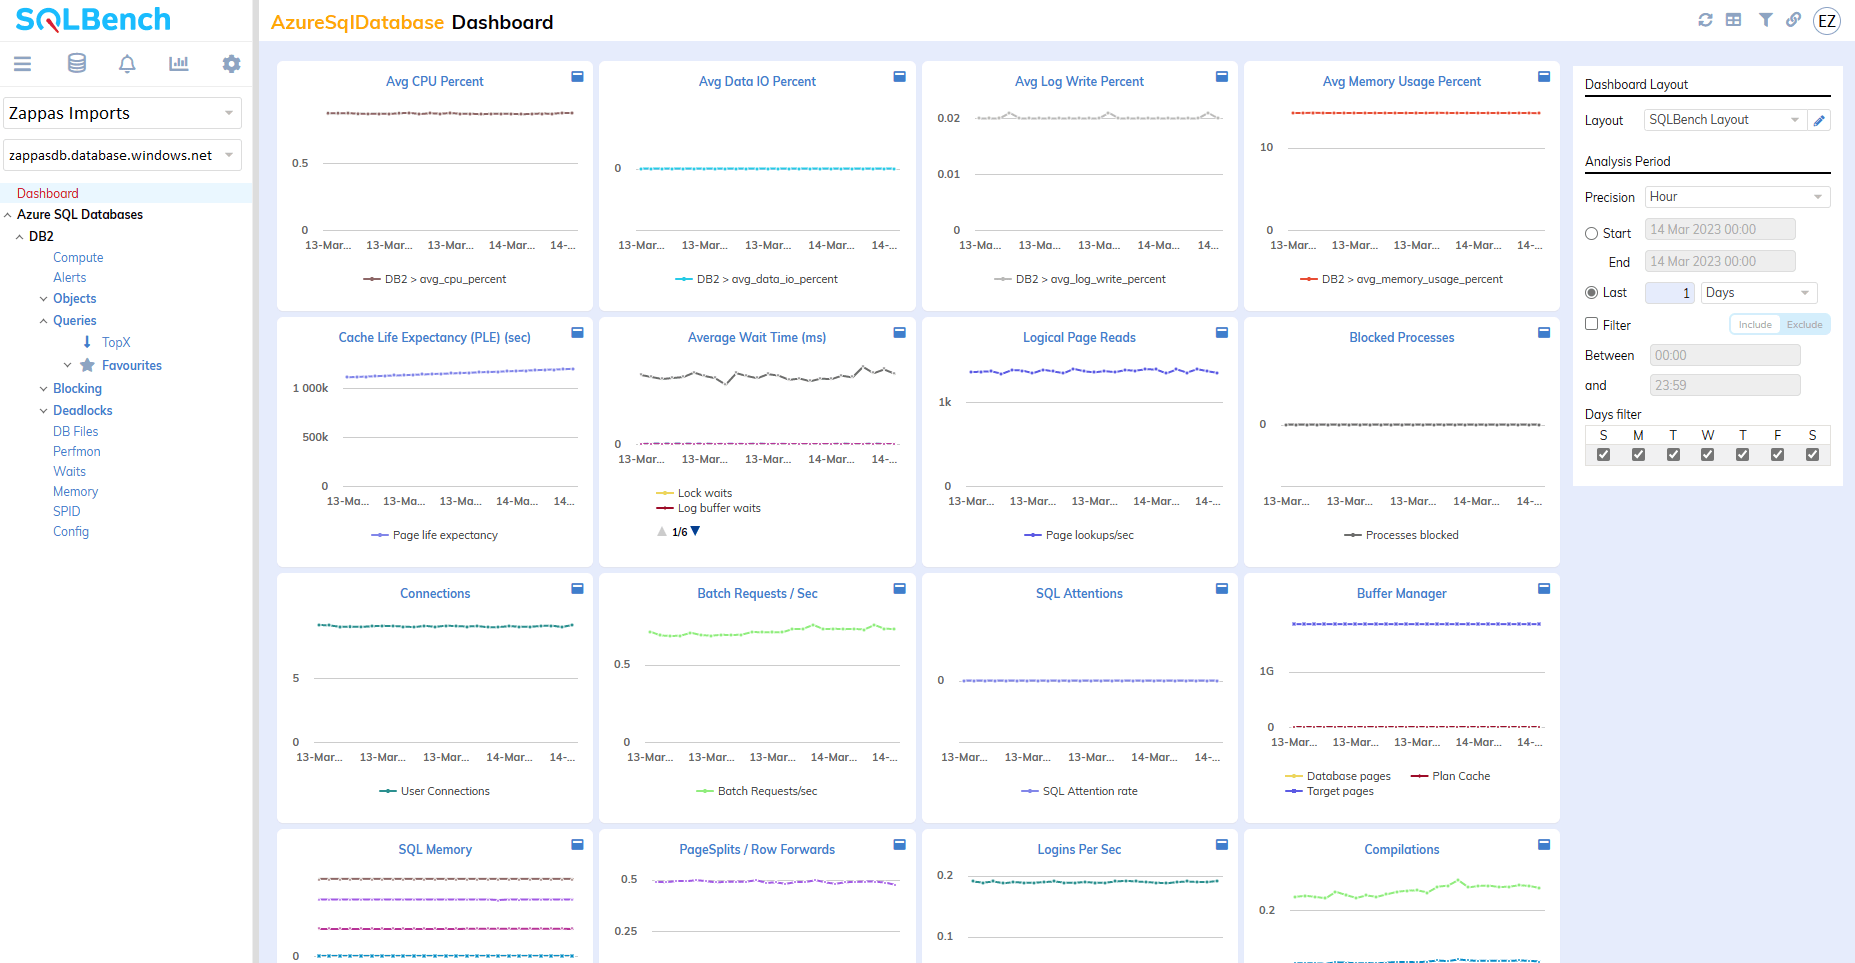Minimize the Avg CPU Percent panel
Screen dimensions: 1855x963
(x=577, y=77)
